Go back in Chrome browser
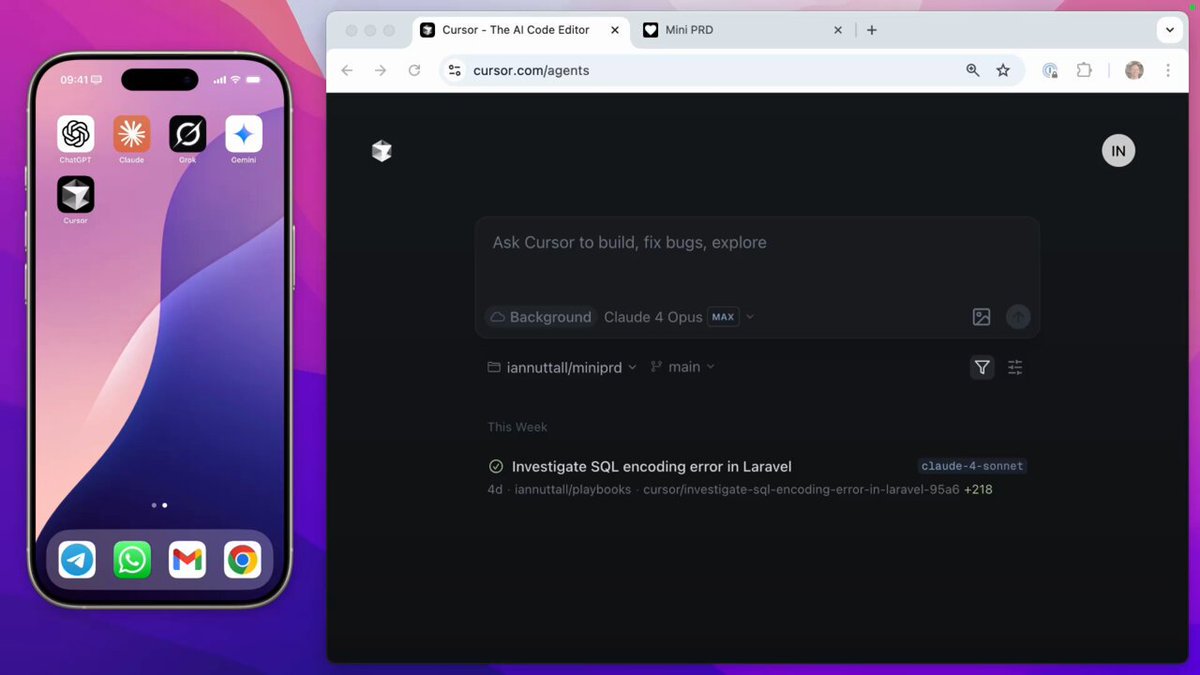The height and width of the screenshot is (675, 1200). [347, 70]
